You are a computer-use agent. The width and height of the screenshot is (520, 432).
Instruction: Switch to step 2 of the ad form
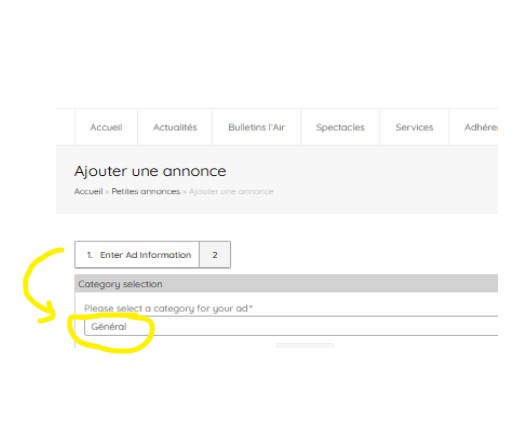click(x=215, y=255)
